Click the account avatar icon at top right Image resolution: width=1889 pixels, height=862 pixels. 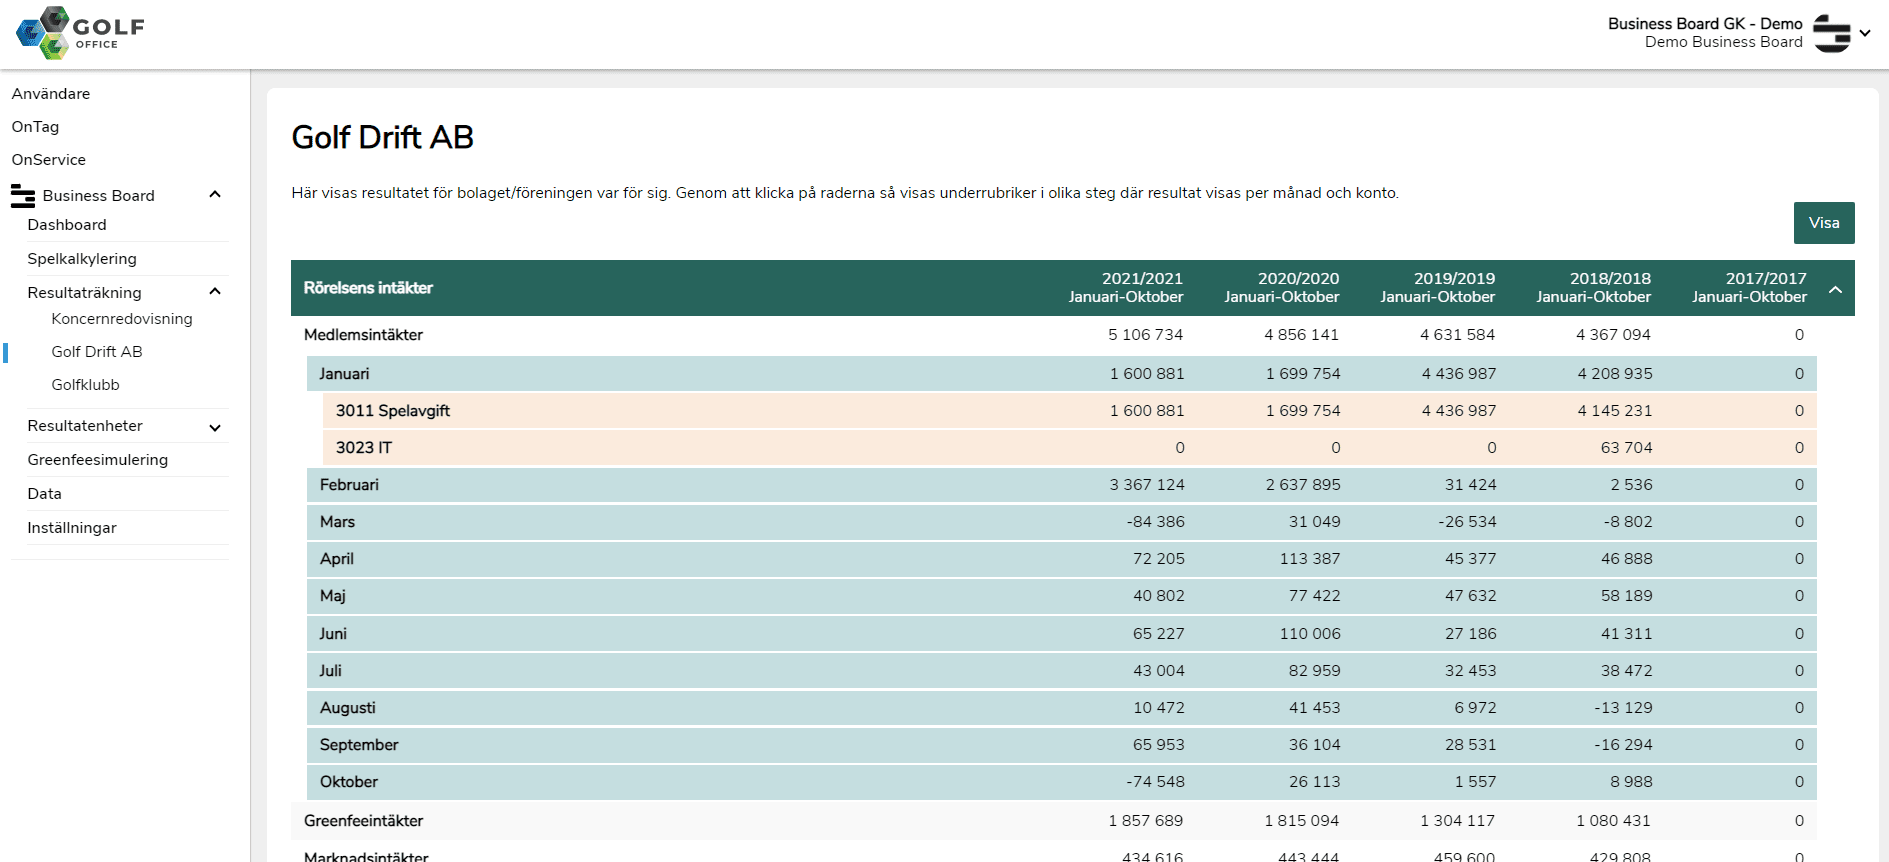(x=1831, y=33)
